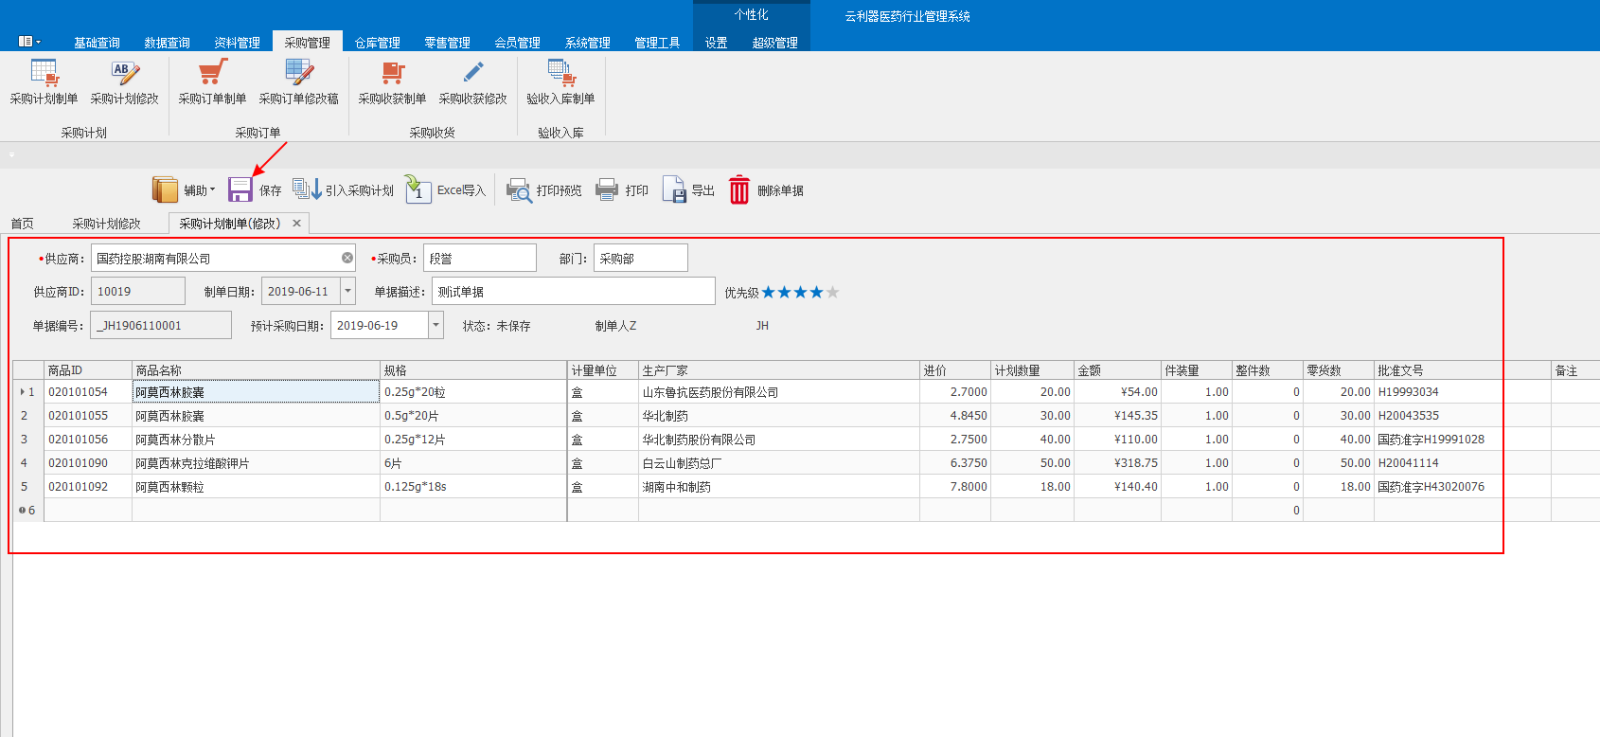Open the 采购计划修改 document tab

(x=106, y=223)
